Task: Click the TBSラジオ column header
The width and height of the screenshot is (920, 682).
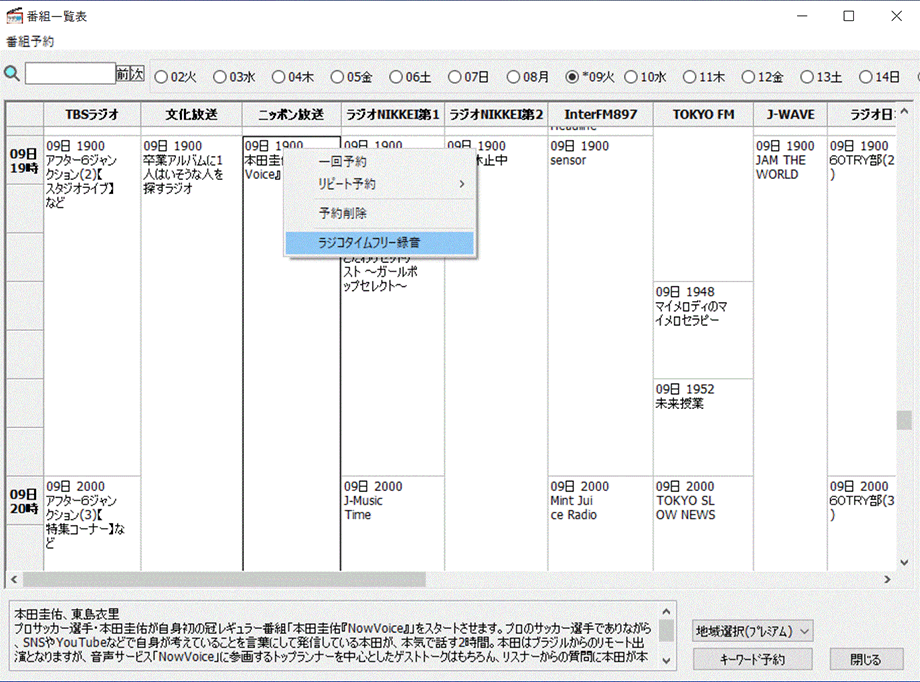Action: point(92,114)
